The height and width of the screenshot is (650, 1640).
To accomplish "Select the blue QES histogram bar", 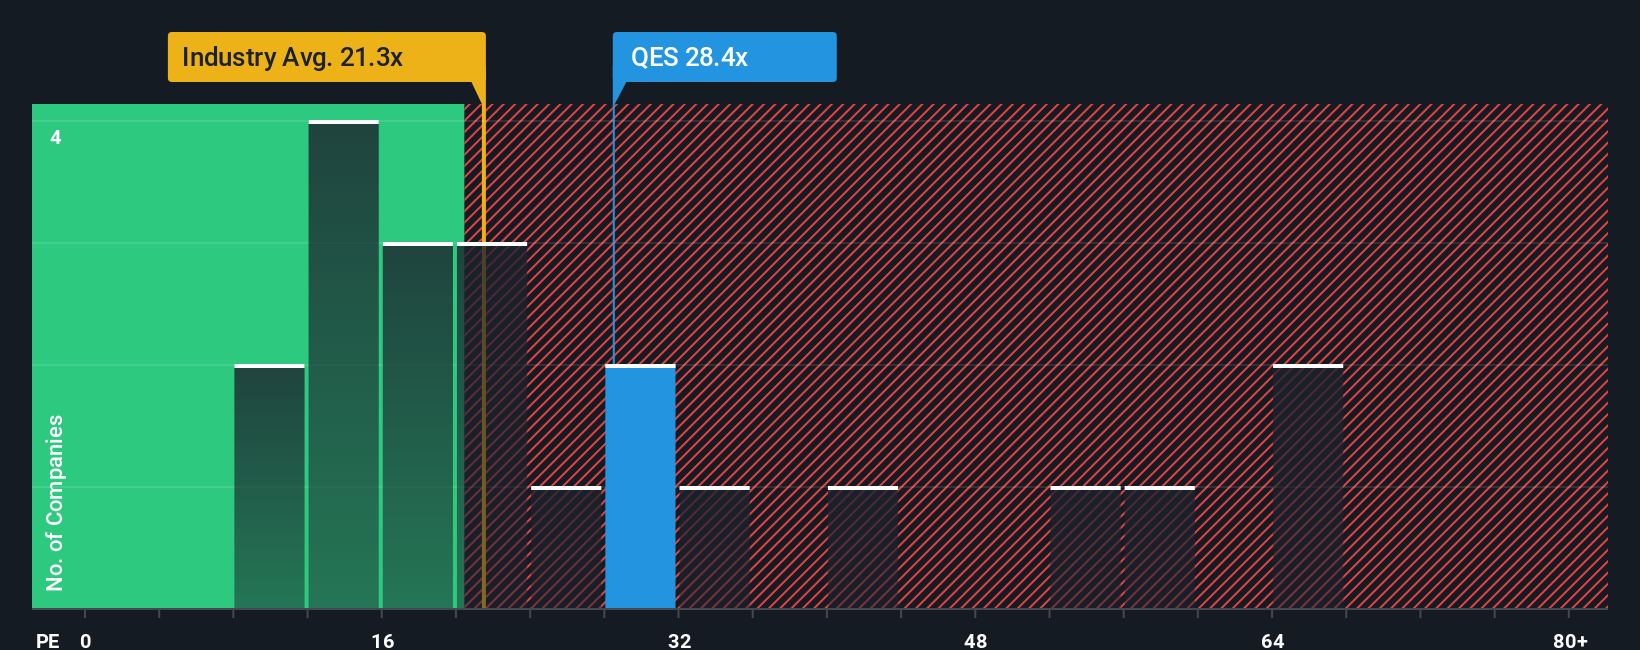I will [x=640, y=486].
